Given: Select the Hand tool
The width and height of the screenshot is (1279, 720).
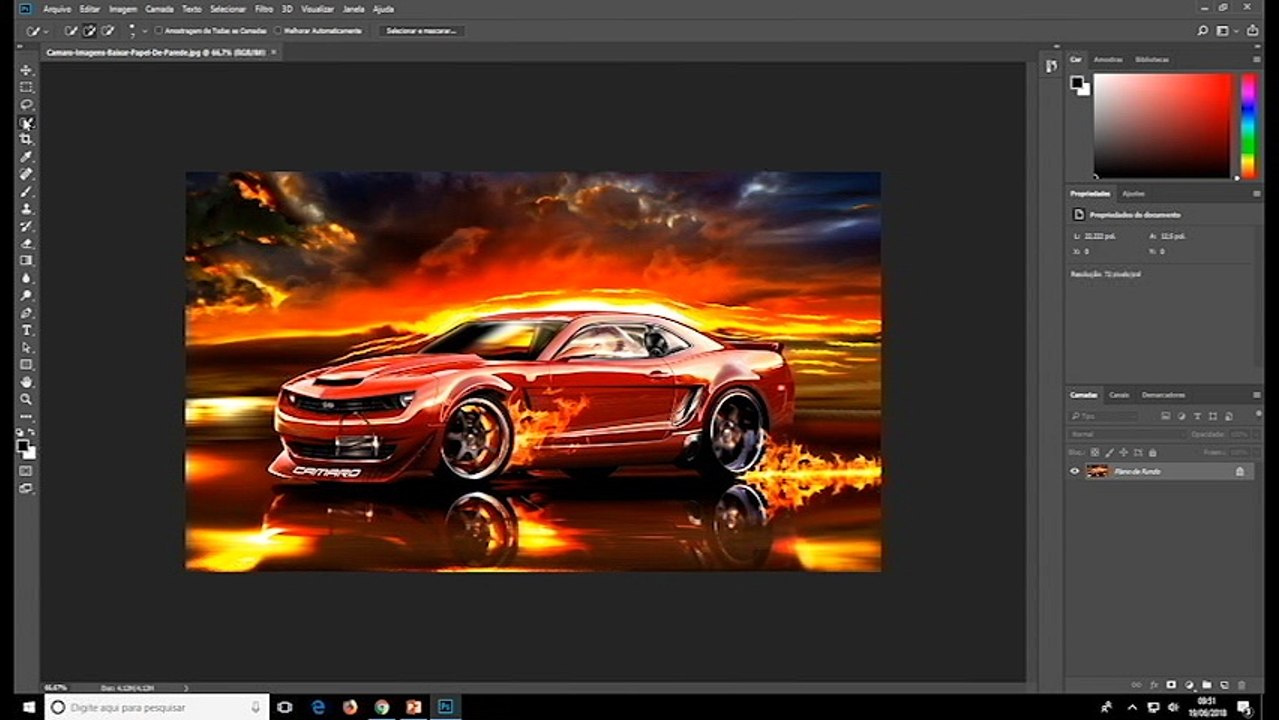Looking at the screenshot, I should (x=26, y=382).
